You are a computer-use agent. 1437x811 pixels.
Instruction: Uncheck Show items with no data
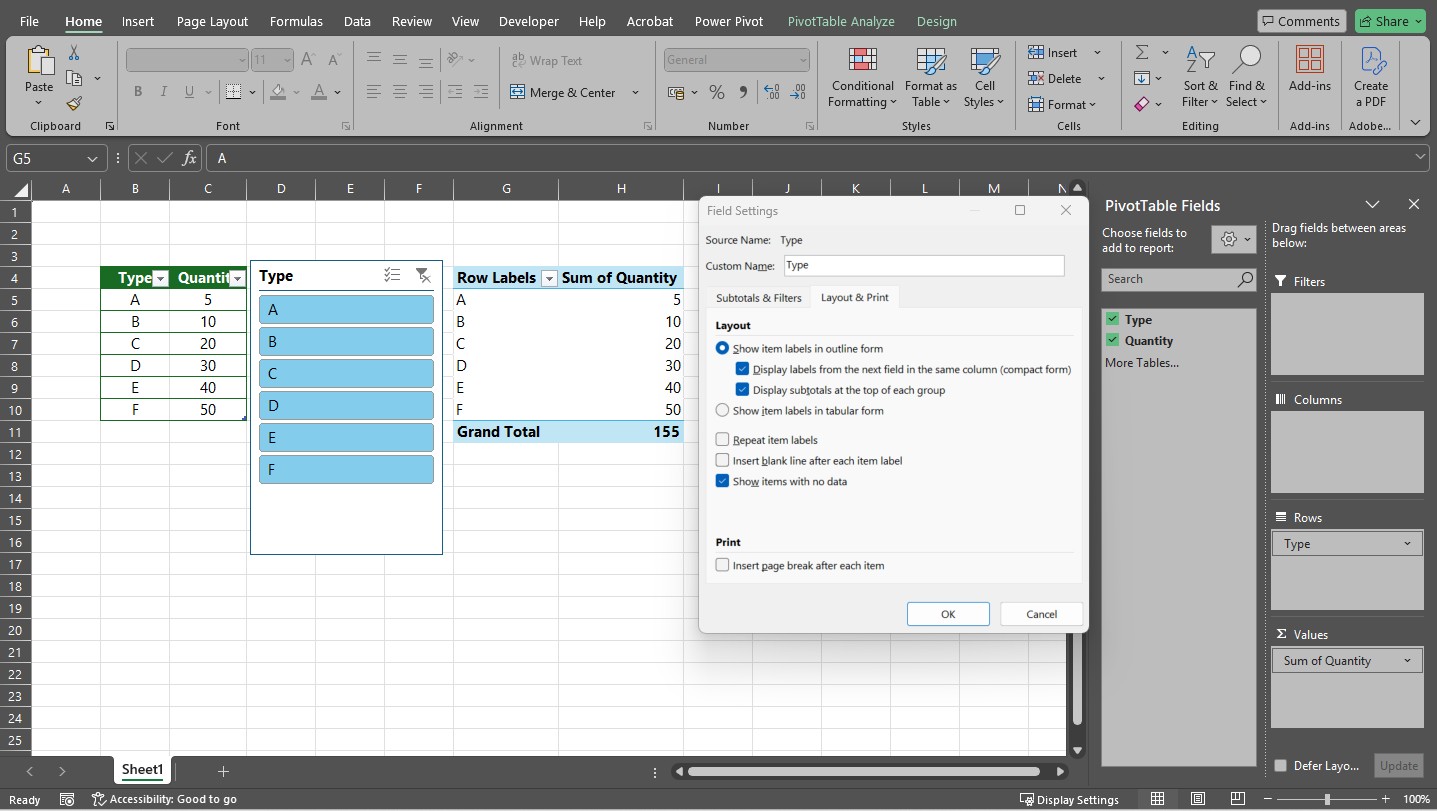coord(723,481)
